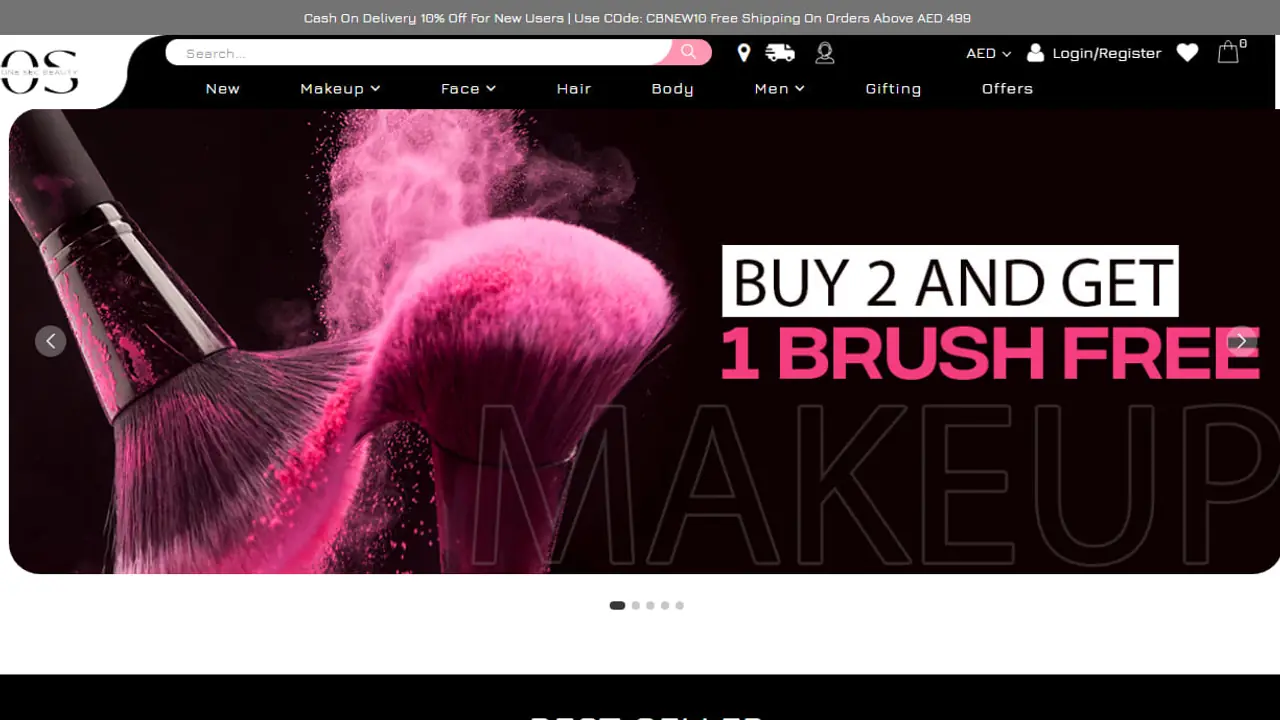Go to the previous banner slide
Viewport: 1280px width, 720px height.
[50, 341]
